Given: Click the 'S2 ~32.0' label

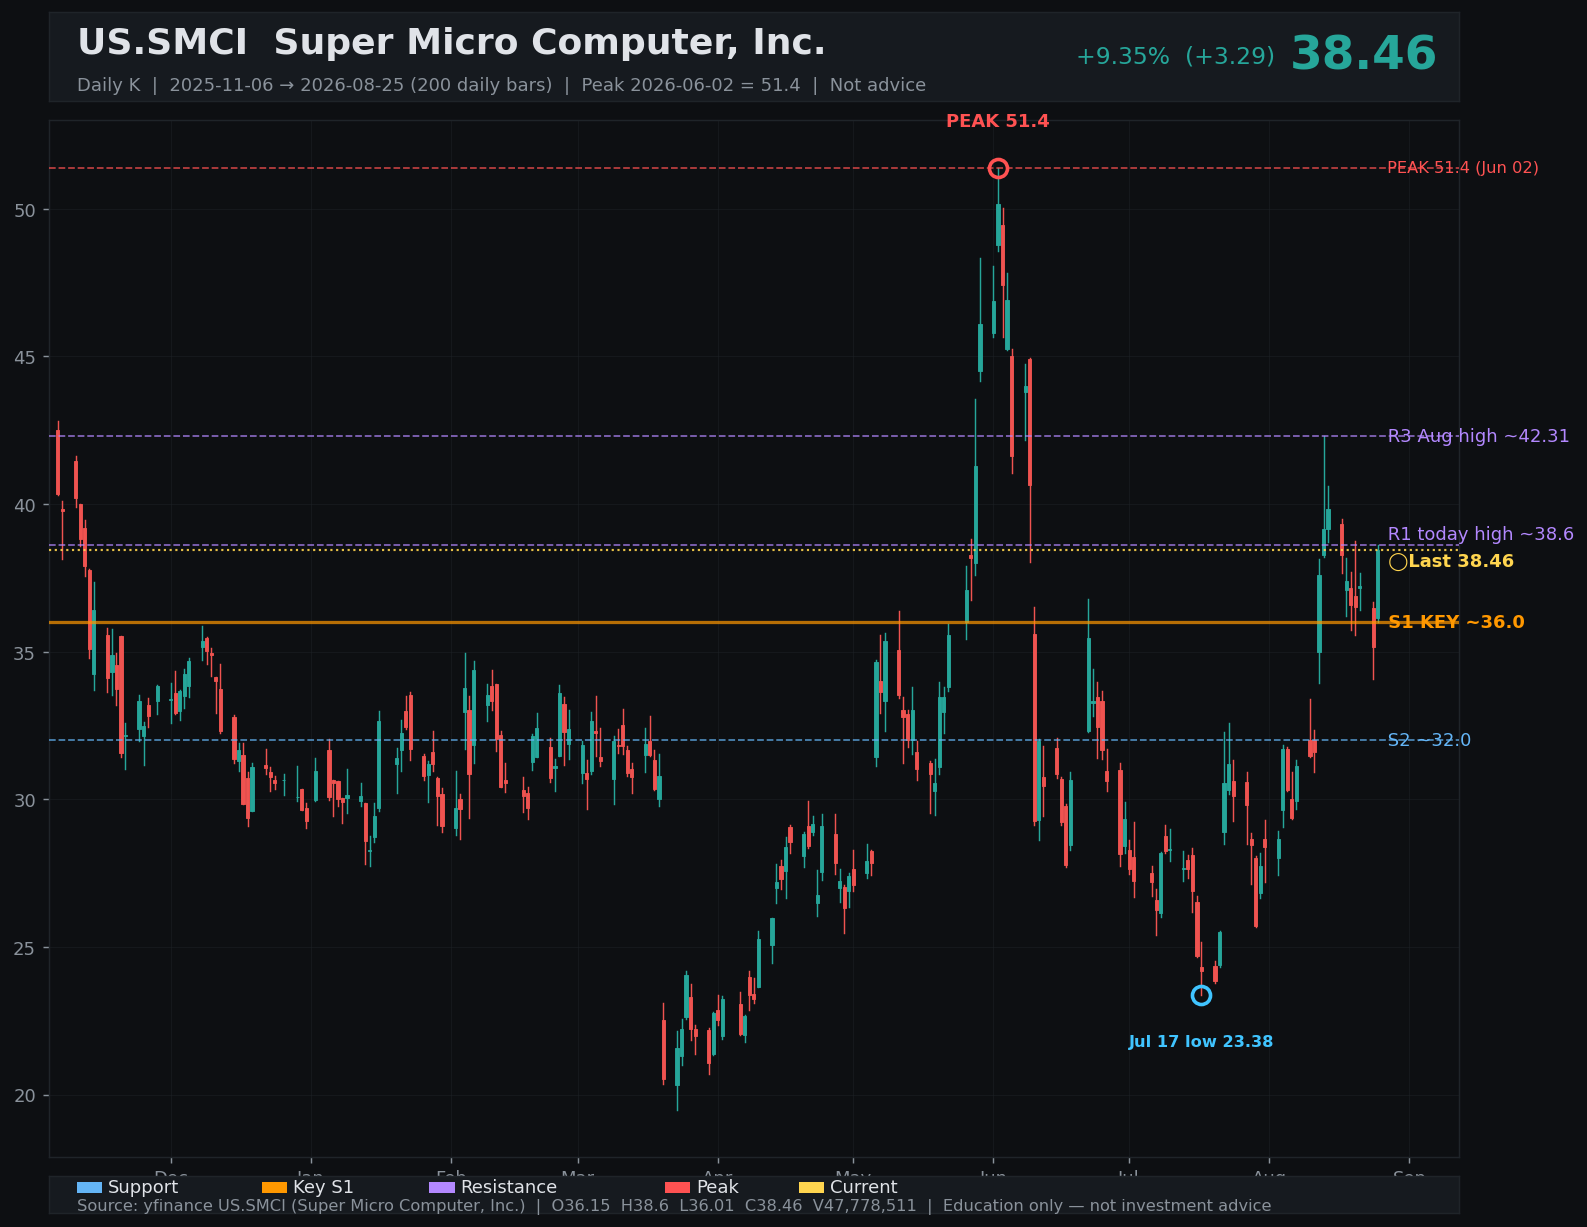Looking at the screenshot, I should point(1429,740).
